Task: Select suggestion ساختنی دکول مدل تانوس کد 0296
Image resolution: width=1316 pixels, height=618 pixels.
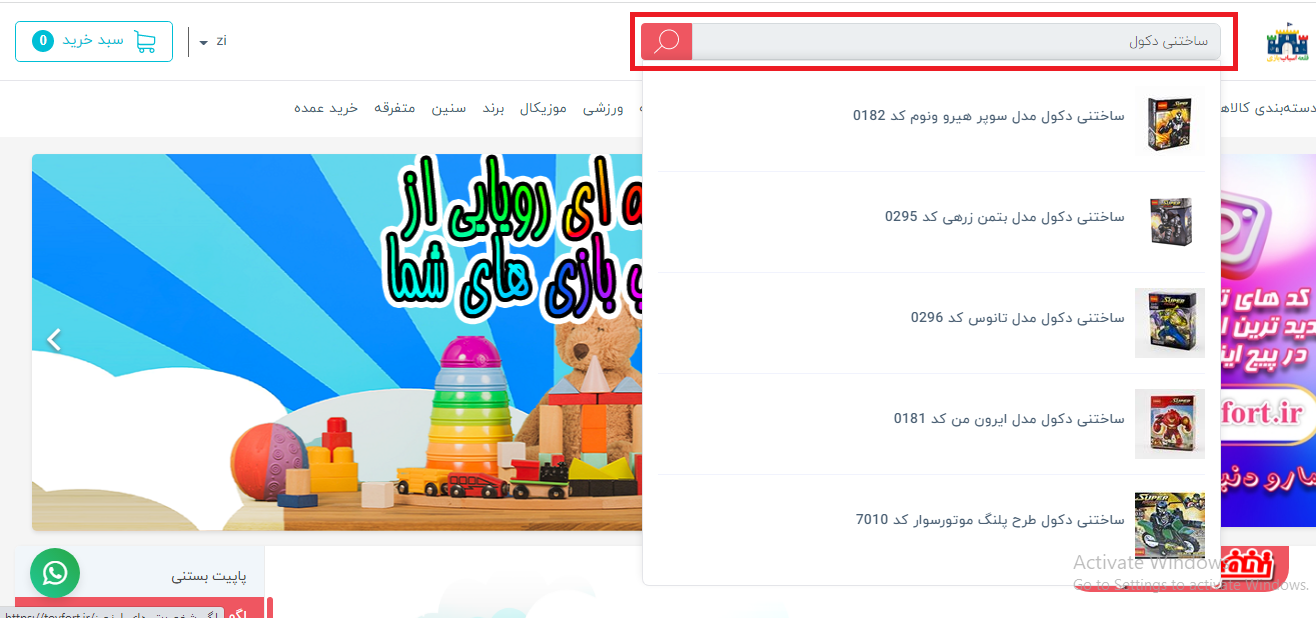Action: pos(932,323)
